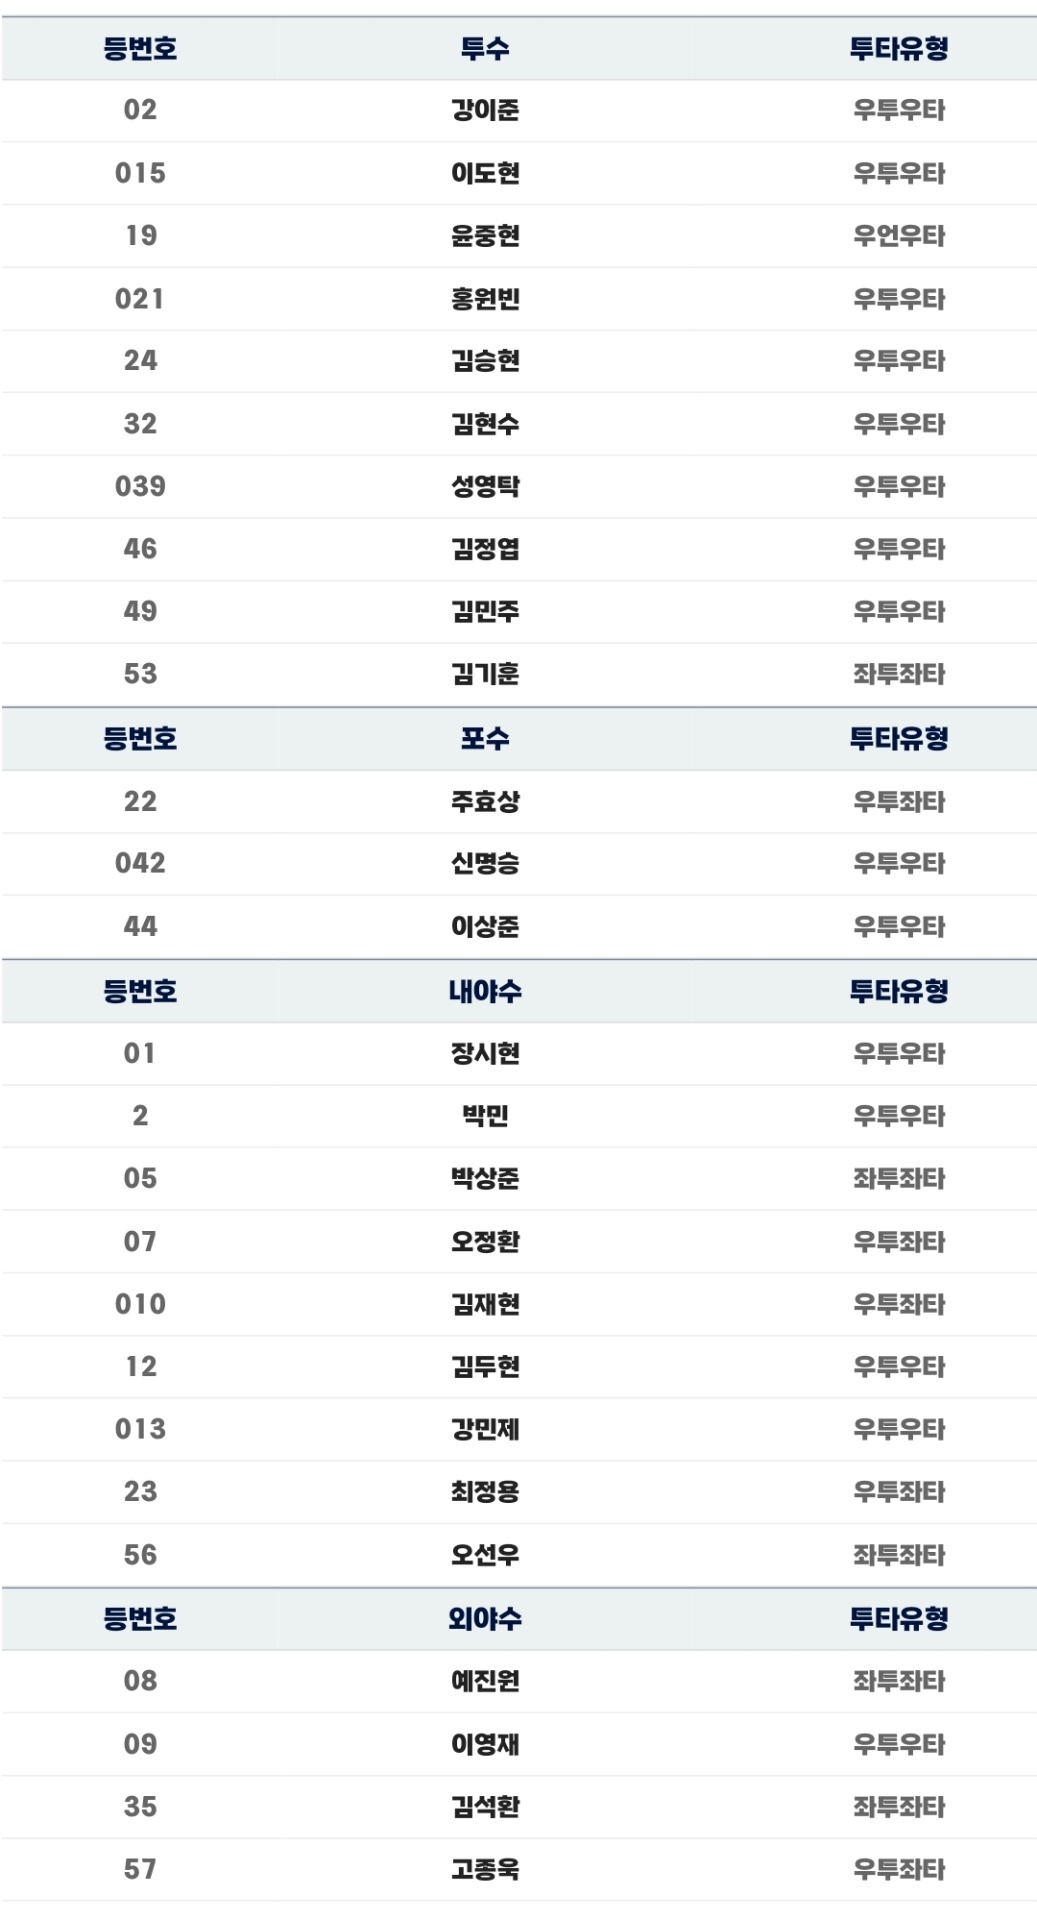1037x1920 pixels.
Task: Click on pitcher 성영탁
Action: coord(485,487)
